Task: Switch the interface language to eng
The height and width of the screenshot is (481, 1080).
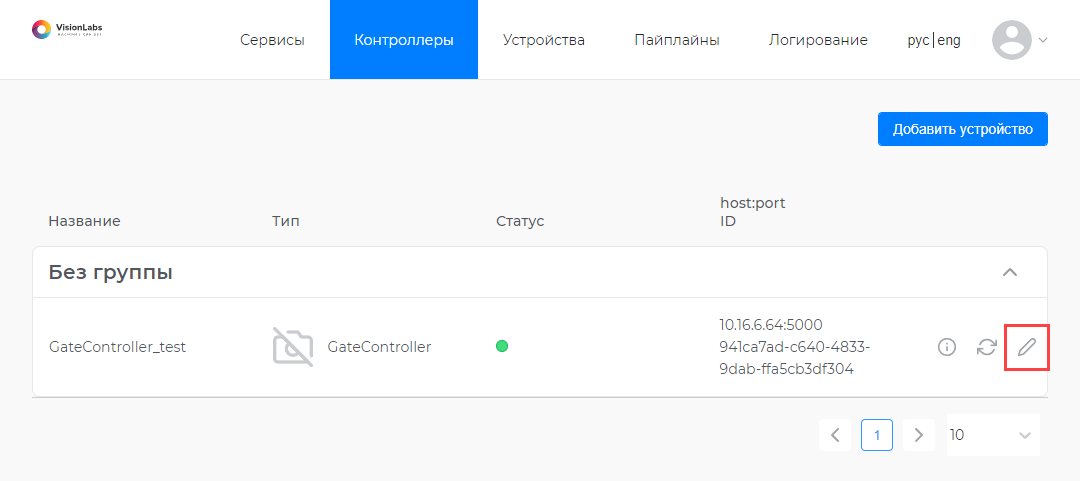Action: click(x=949, y=41)
